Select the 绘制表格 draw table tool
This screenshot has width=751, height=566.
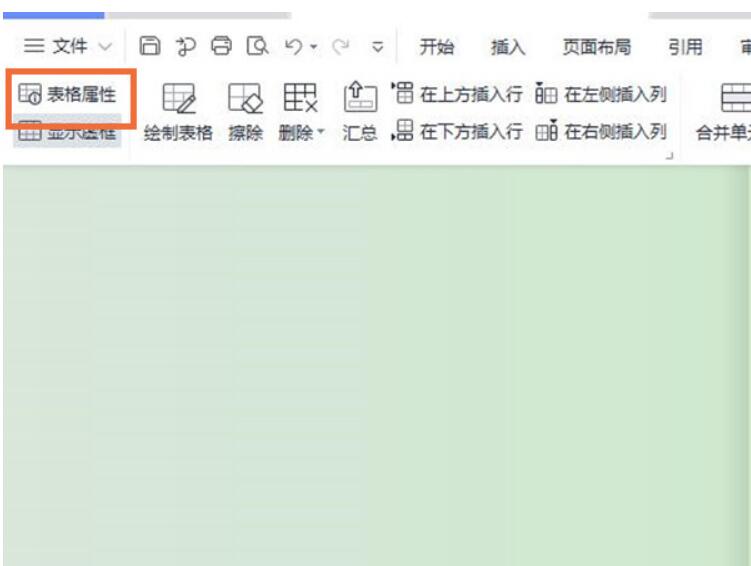tap(178, 112)
